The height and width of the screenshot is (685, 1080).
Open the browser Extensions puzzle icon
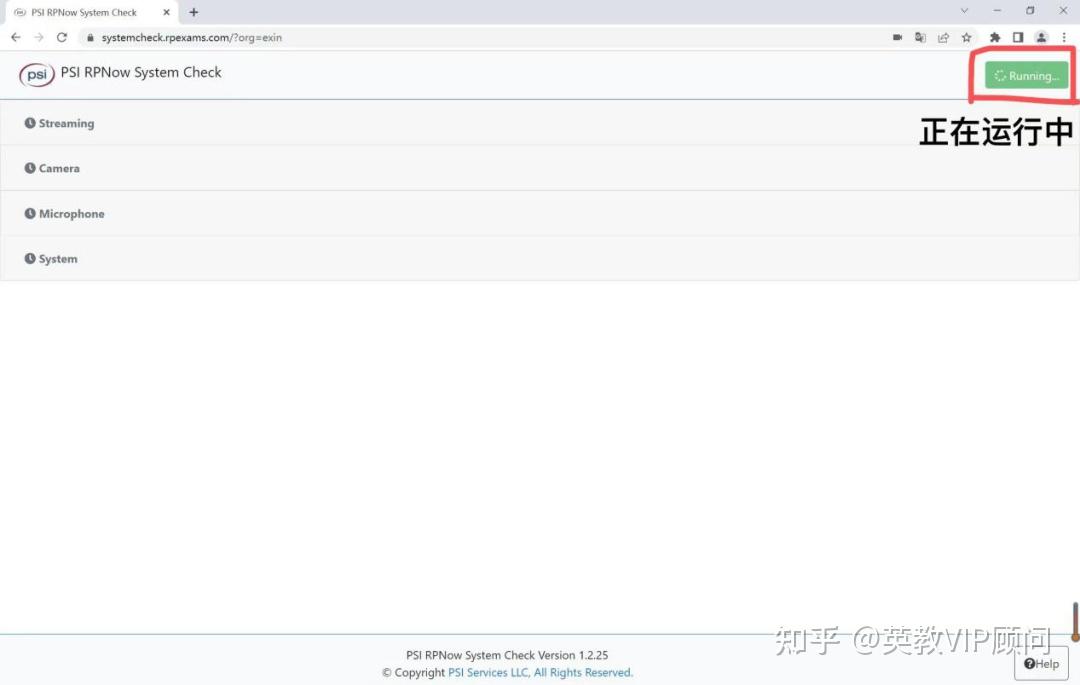click(995, 37)
